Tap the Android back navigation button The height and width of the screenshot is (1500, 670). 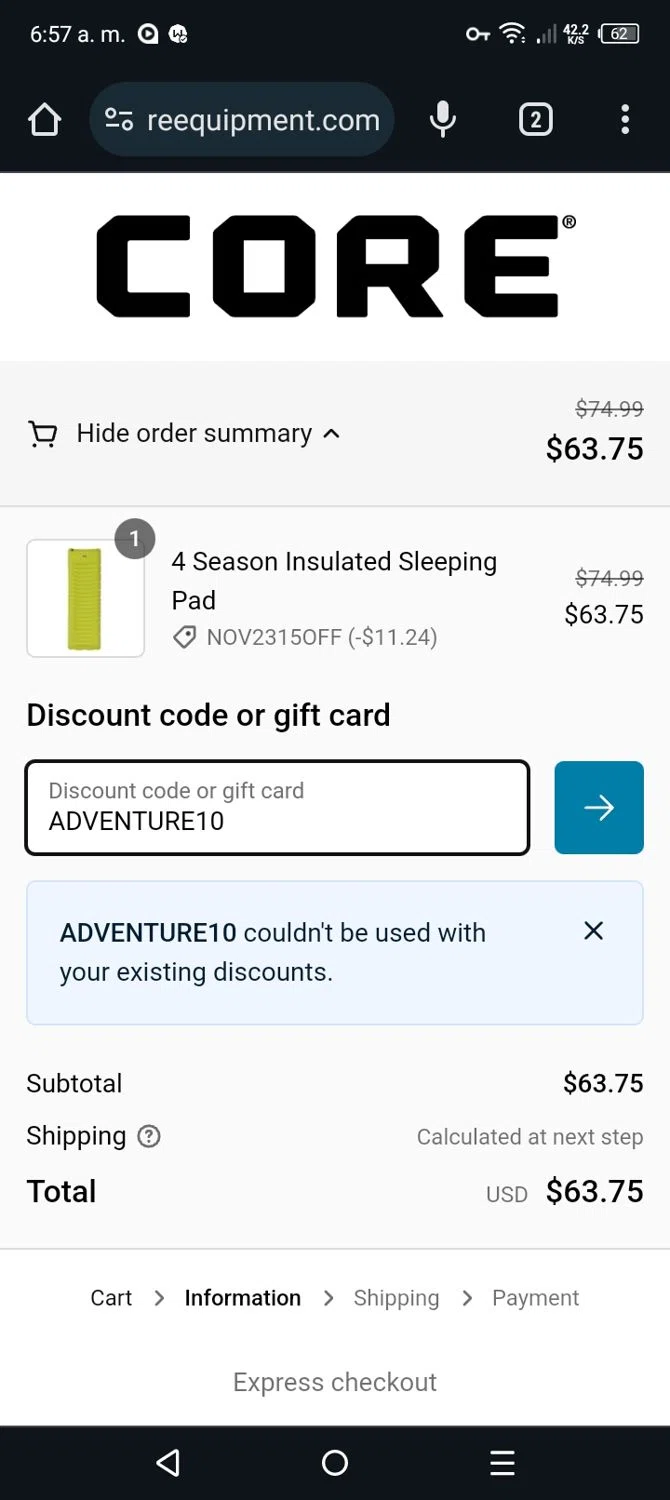click(168, 1463)
